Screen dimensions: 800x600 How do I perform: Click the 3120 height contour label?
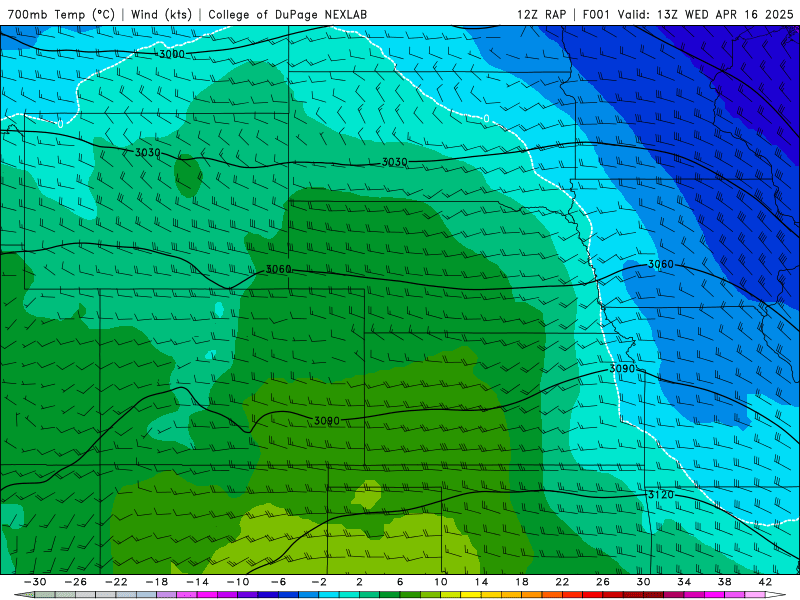pyautogui.click(x=661, y=494)
